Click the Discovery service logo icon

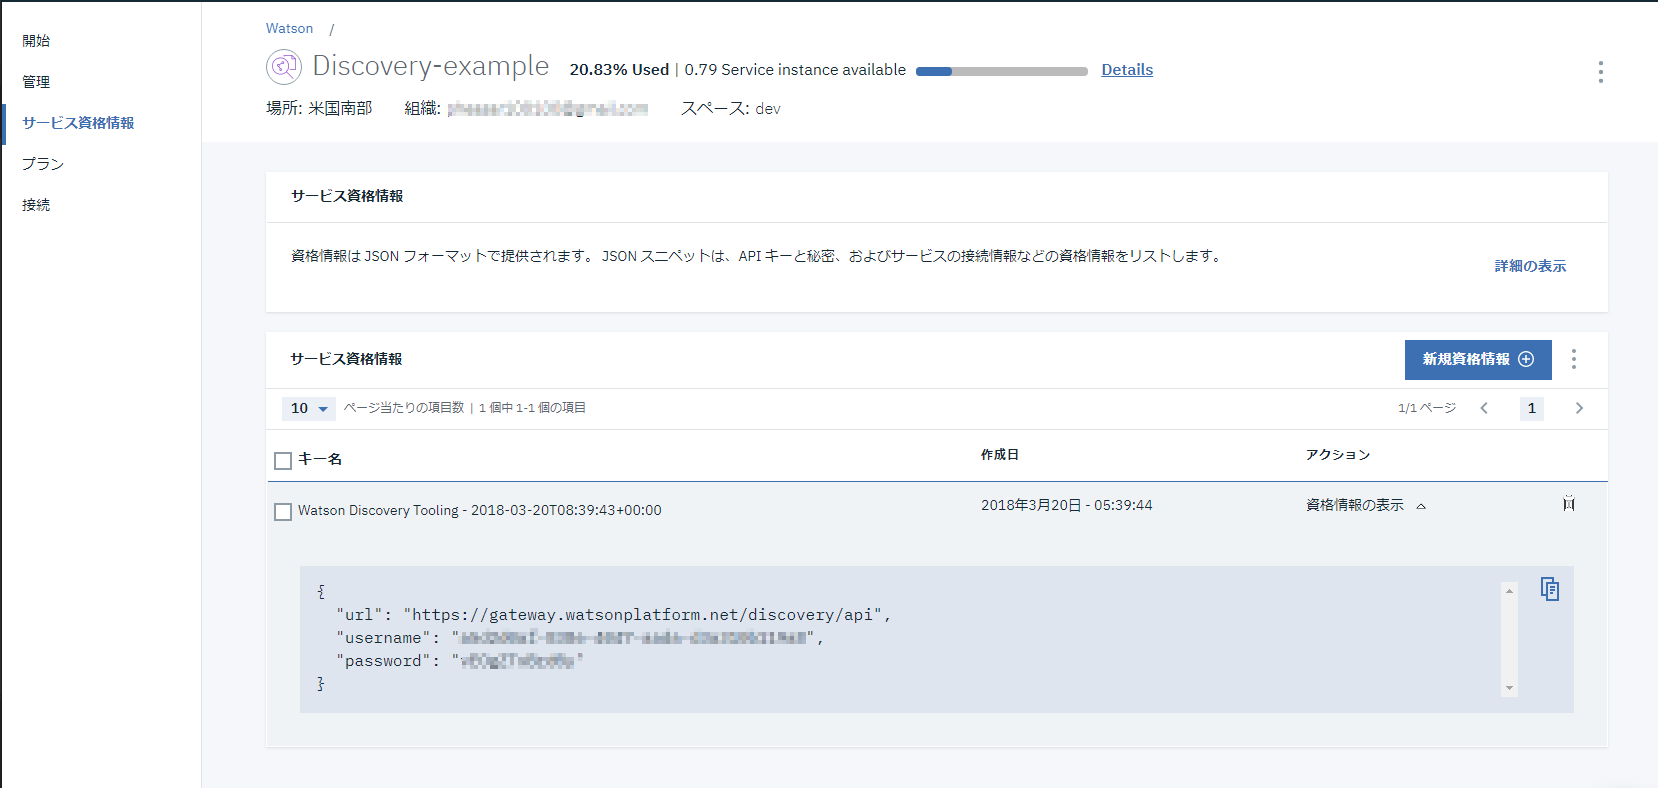[x=284, y=67]
